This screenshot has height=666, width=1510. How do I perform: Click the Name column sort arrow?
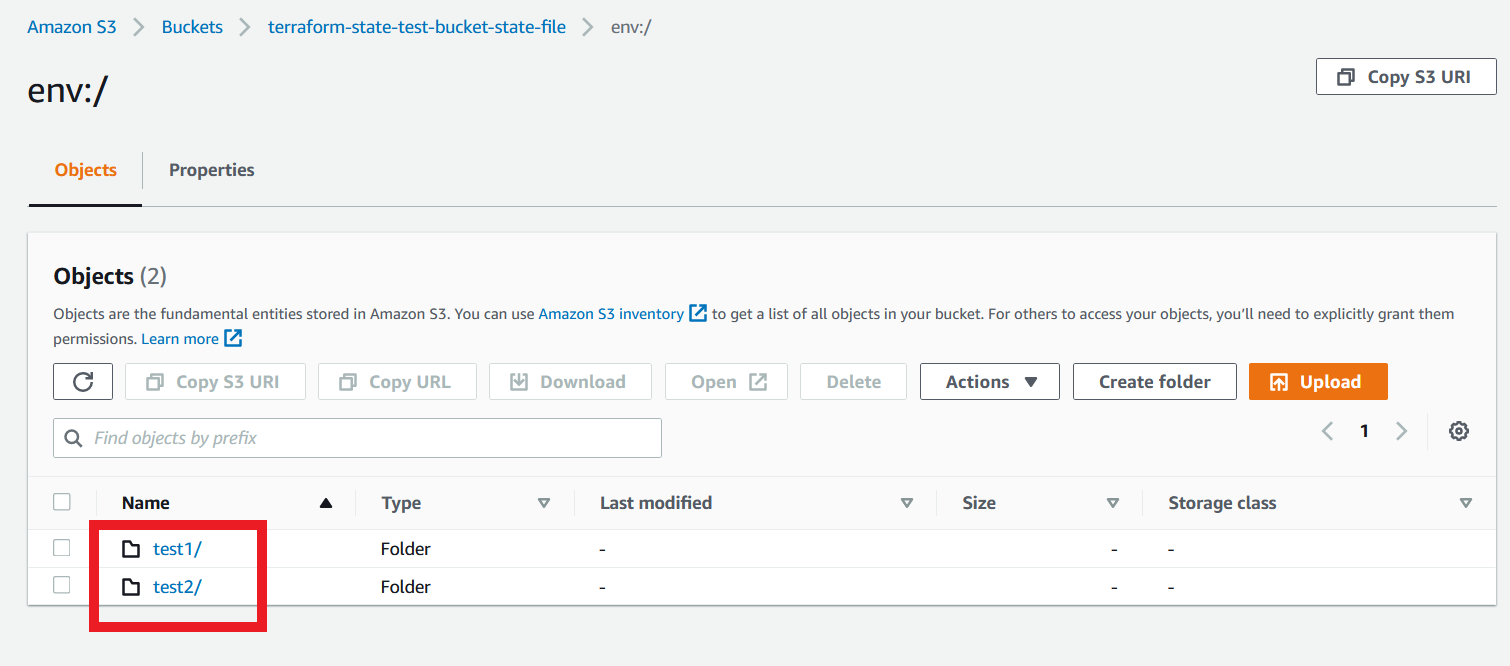pos(325,503)
